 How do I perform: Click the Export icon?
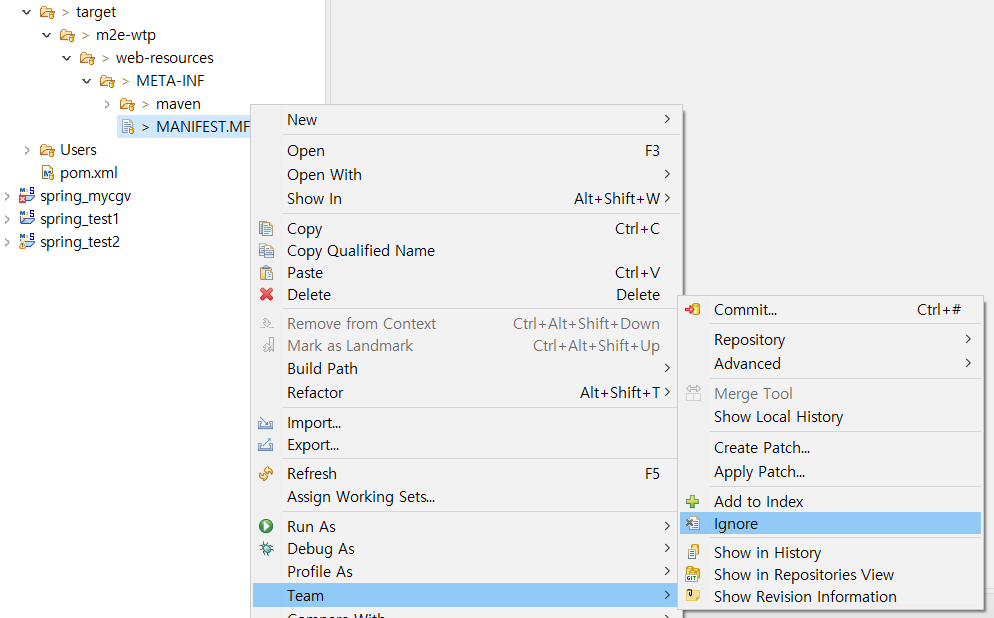(x=267, y=444)
